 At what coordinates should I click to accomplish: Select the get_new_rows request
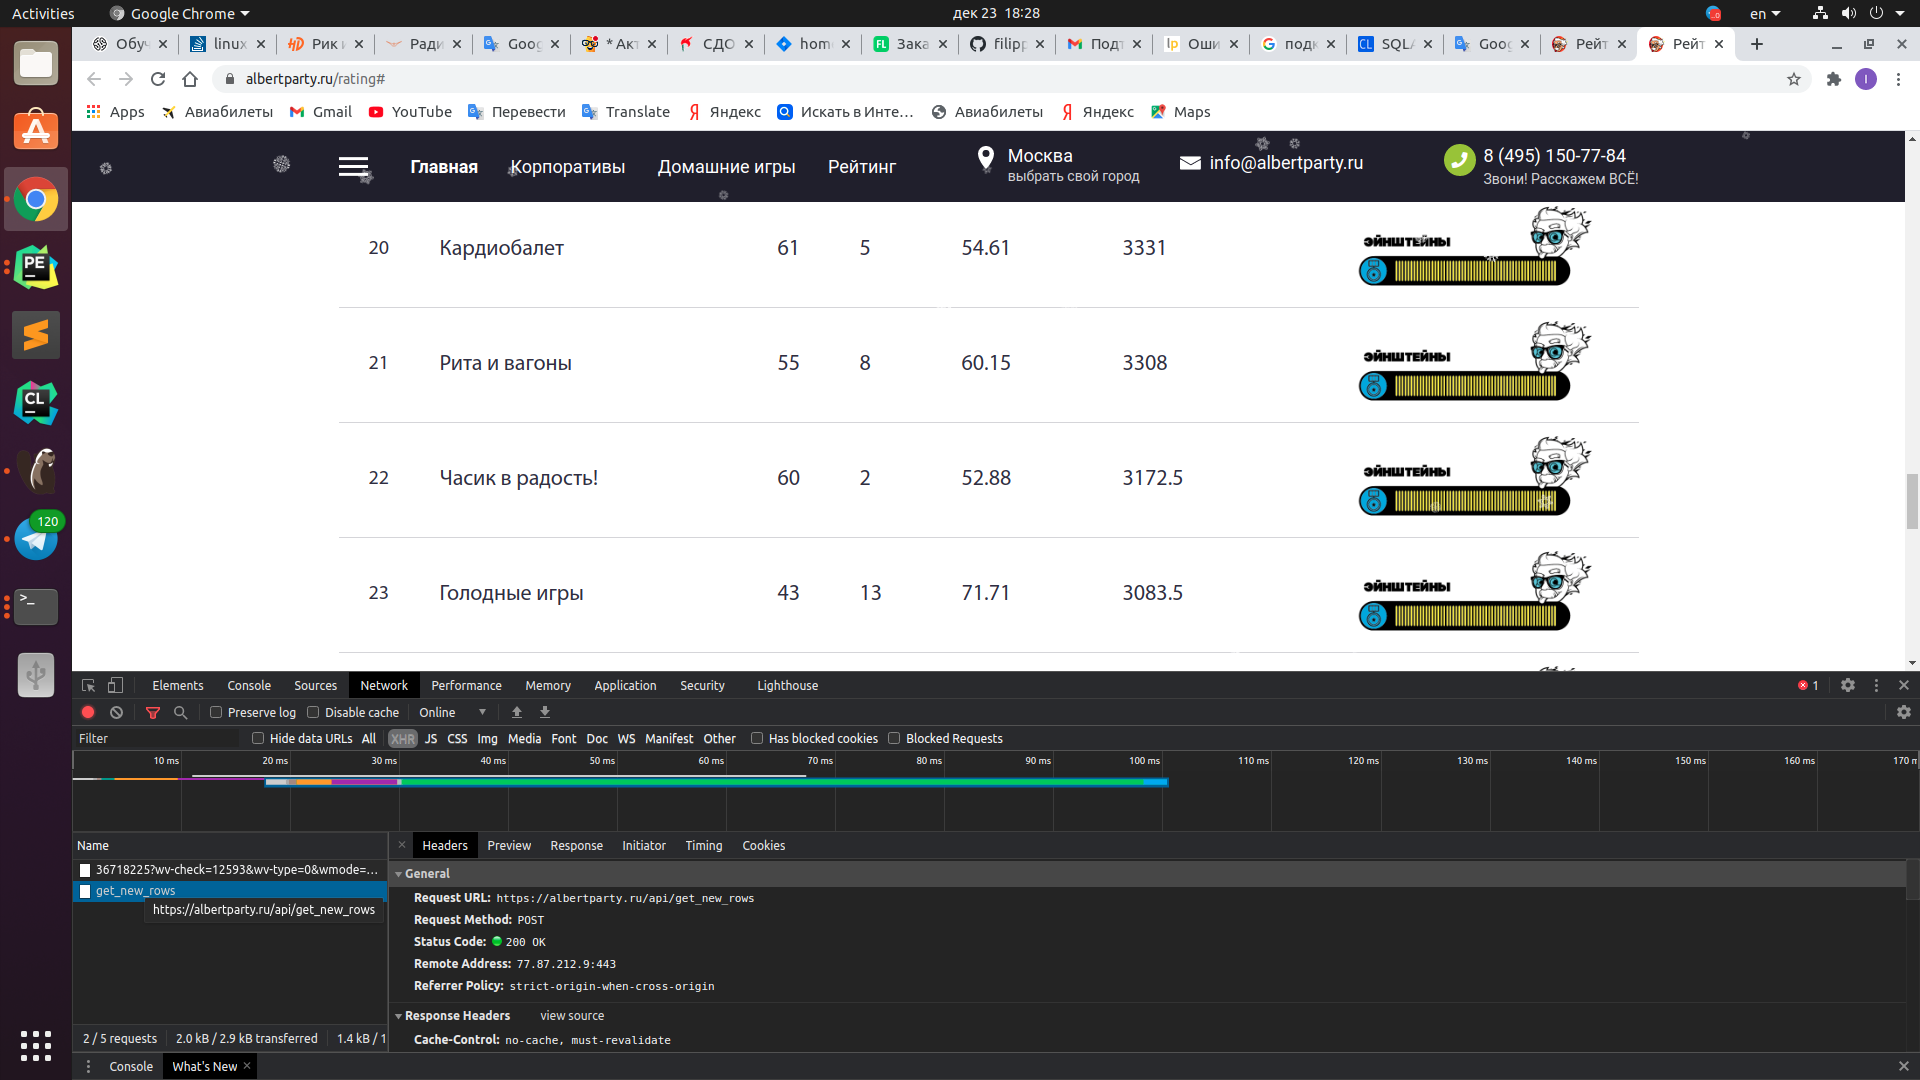point(230,891)
